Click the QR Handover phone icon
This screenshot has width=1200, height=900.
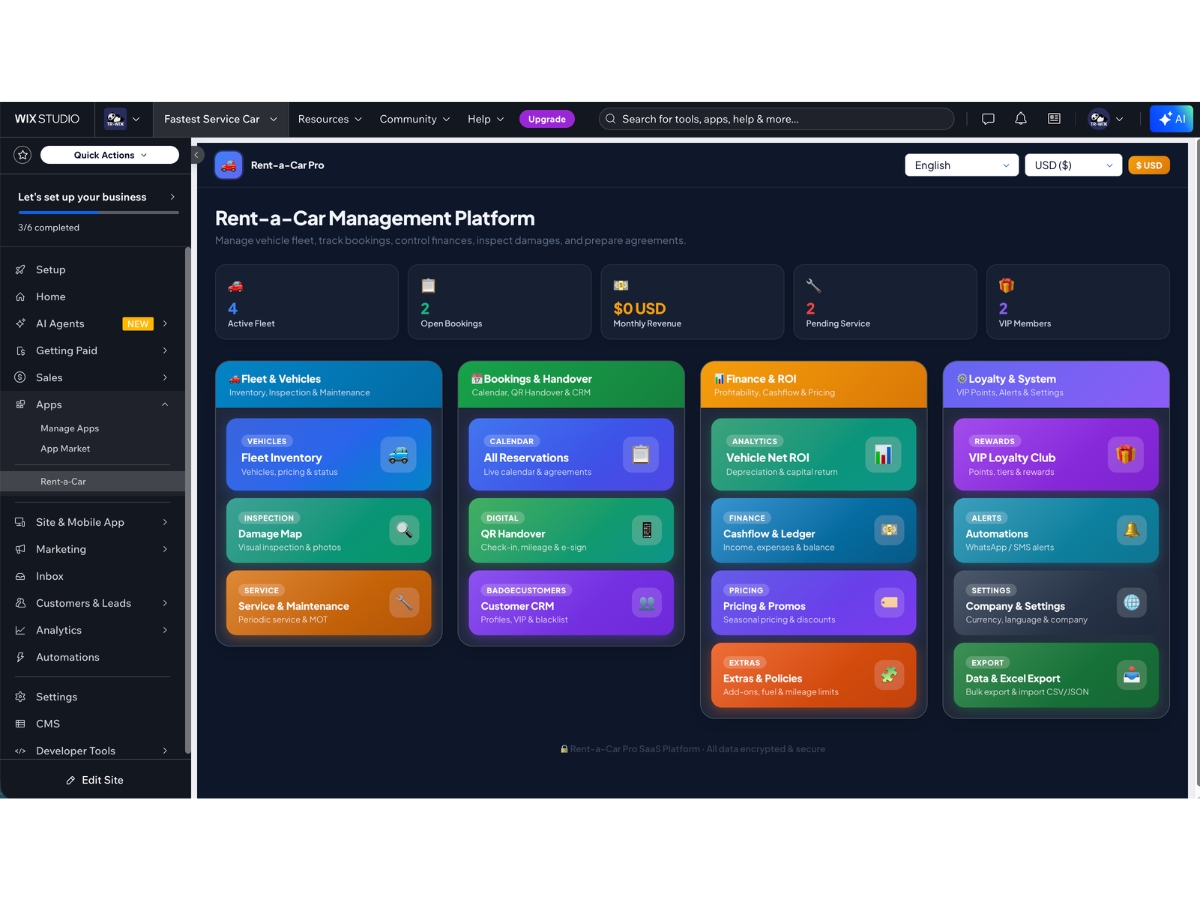[x=647, y=530]
